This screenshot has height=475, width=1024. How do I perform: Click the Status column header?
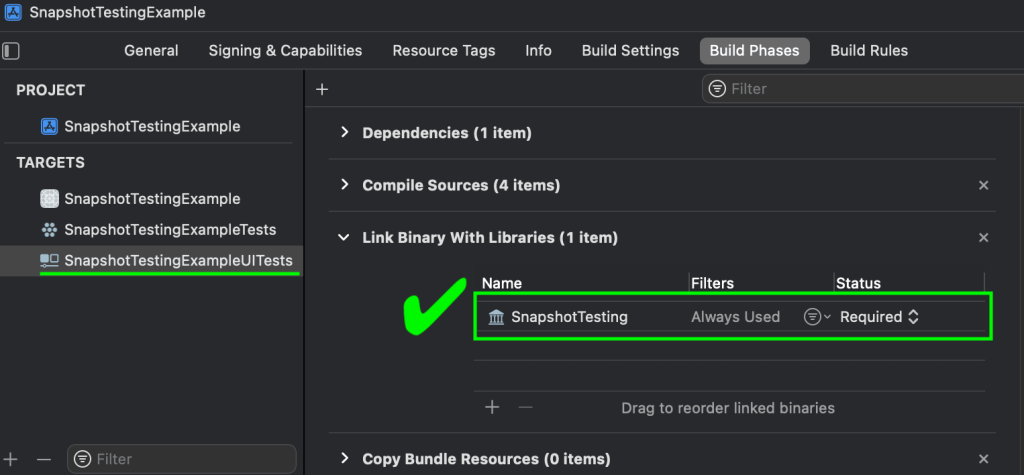859,283
